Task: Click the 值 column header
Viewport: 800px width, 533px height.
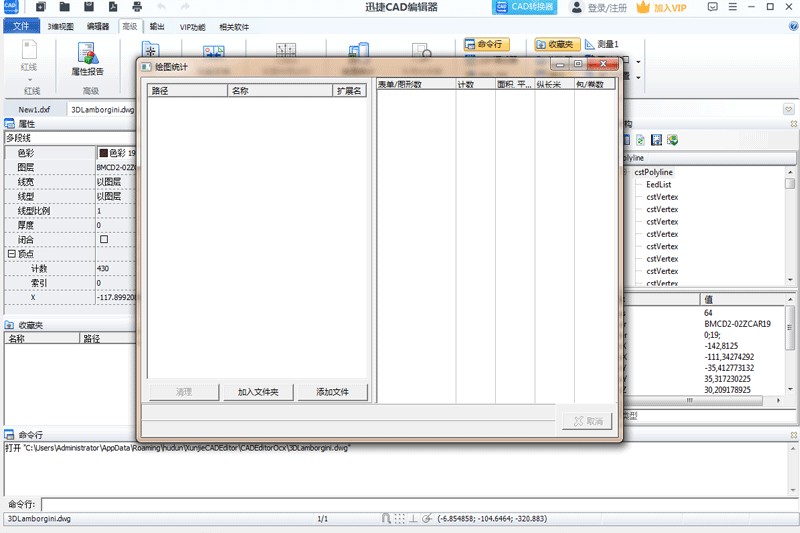Action: [x=742, y=299]
